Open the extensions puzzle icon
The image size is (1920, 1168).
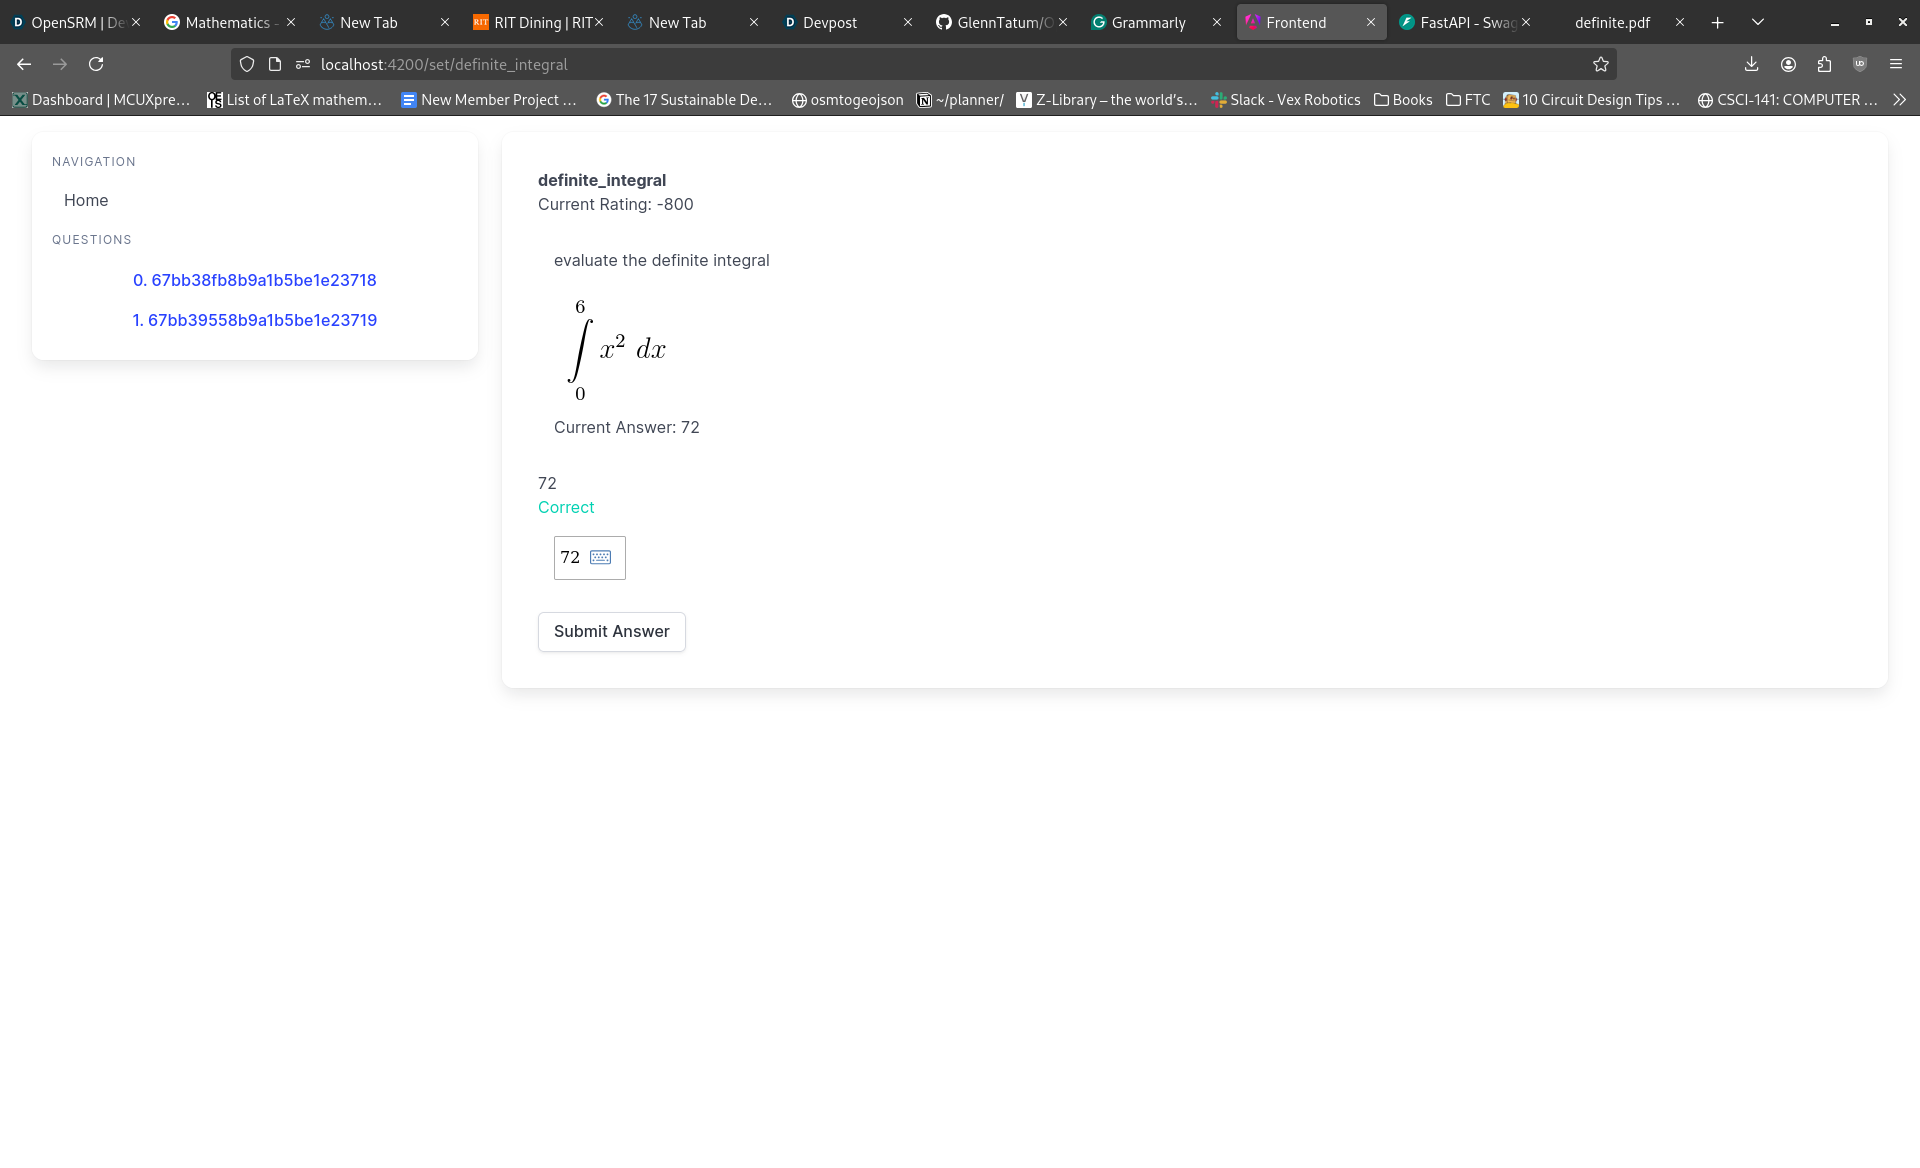coord(1824,64)
